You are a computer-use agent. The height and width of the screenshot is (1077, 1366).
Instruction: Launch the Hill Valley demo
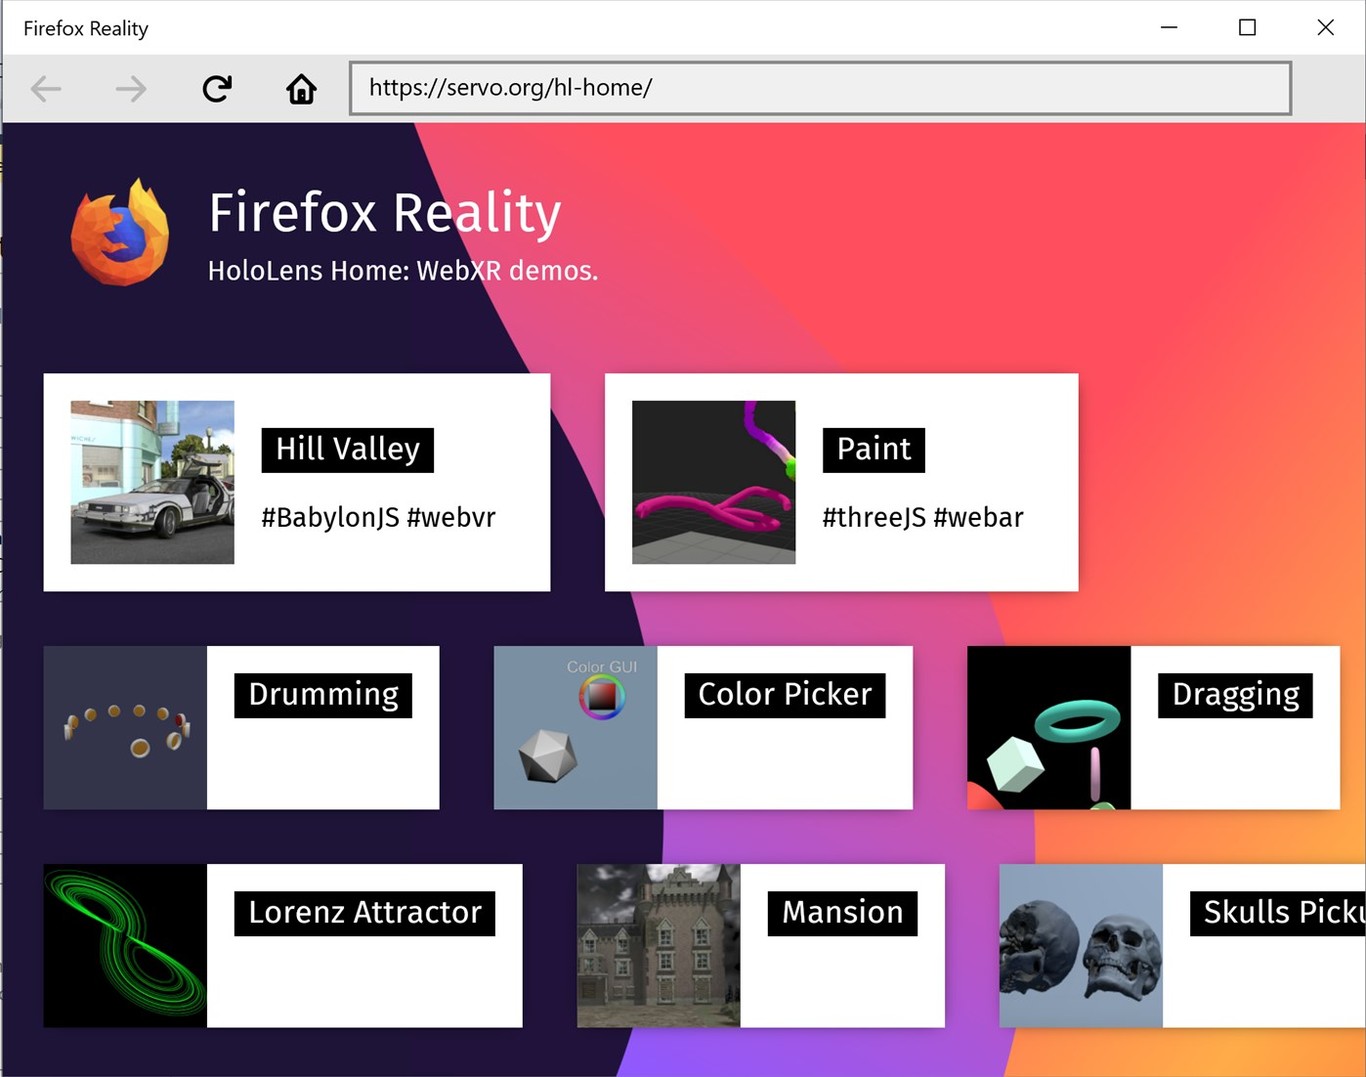pos(346,449)
